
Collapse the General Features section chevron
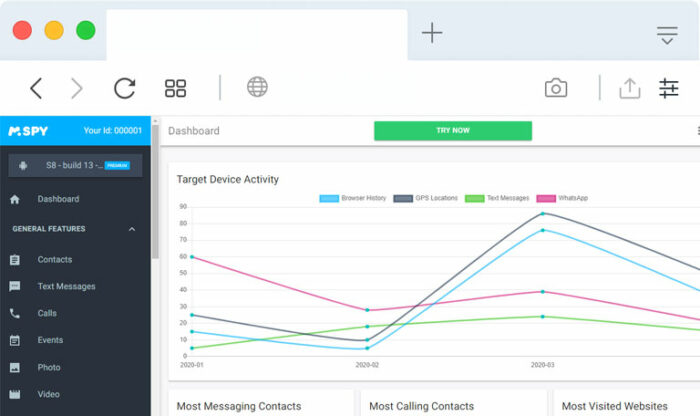pyautogui.click(x=132, y=229)
